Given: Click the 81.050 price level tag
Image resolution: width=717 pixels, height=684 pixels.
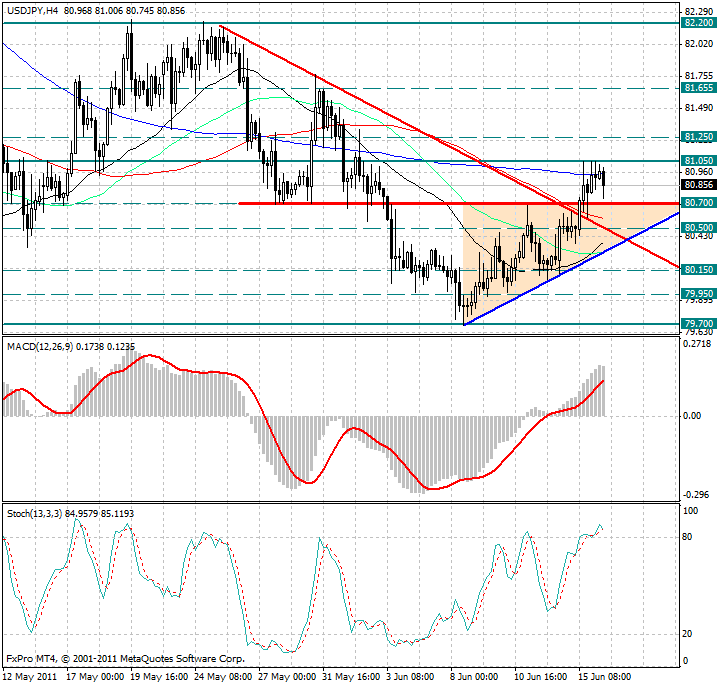Looking at the screenshot, I should 697,160.
